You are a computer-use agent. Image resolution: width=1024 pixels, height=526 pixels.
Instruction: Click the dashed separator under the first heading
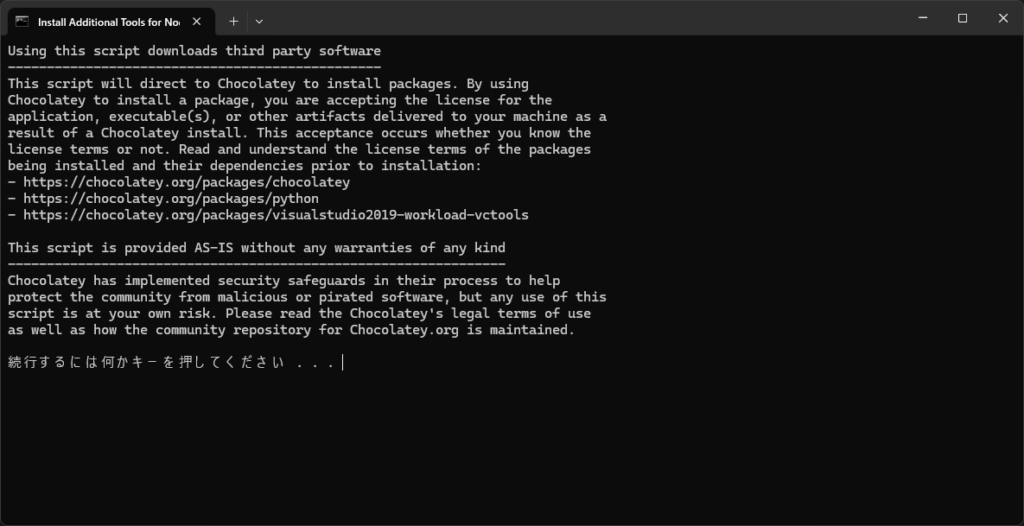[194, 67]
